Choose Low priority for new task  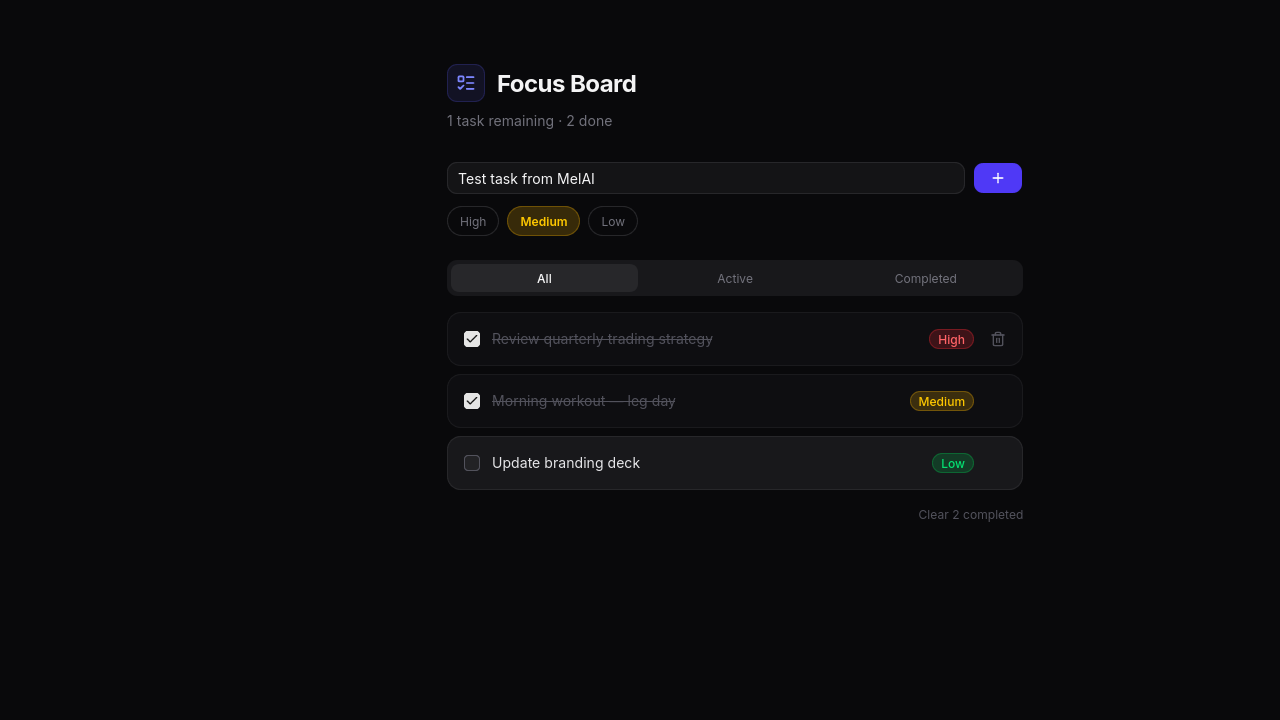(613, 221)
